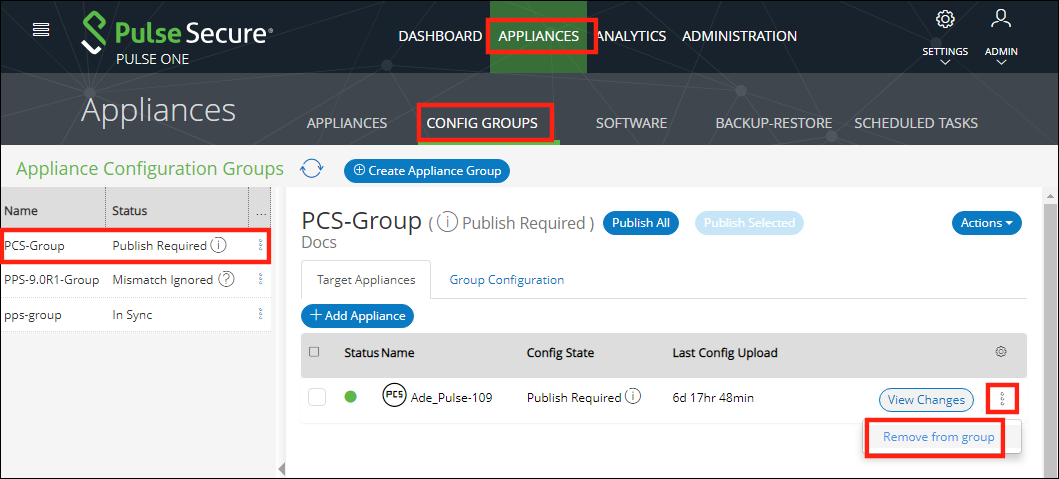1059x479 pixels.
Task: Click the Add Appliance button
Action: click(357, 316)
